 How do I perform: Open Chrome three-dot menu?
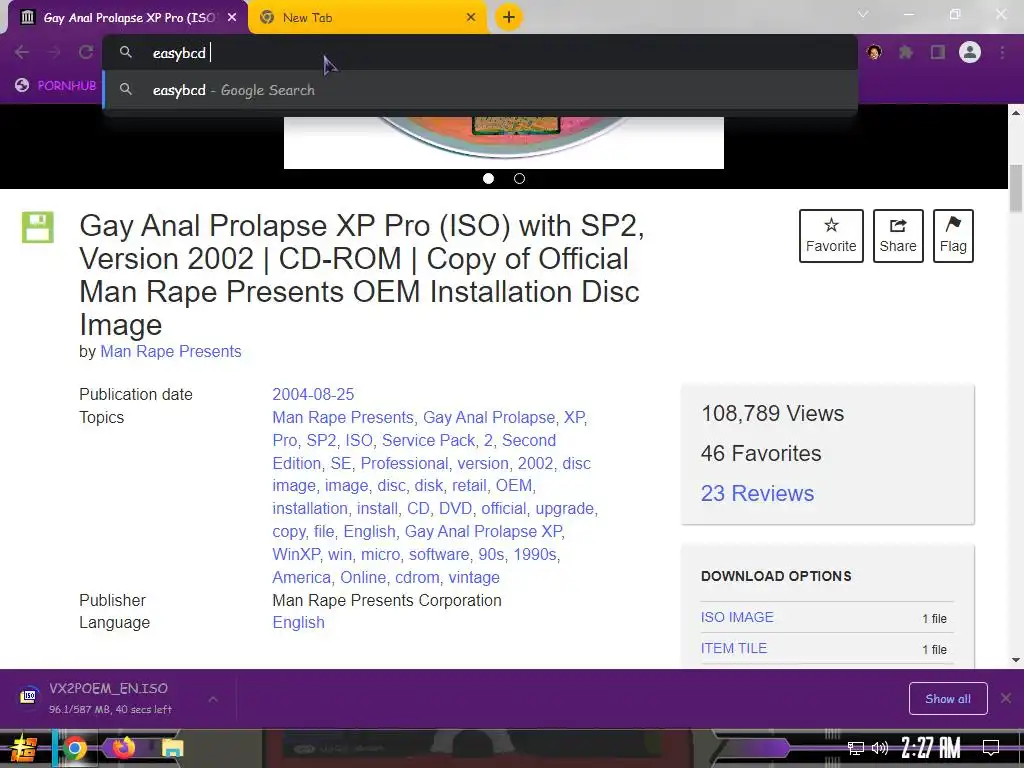point(1002,52)
